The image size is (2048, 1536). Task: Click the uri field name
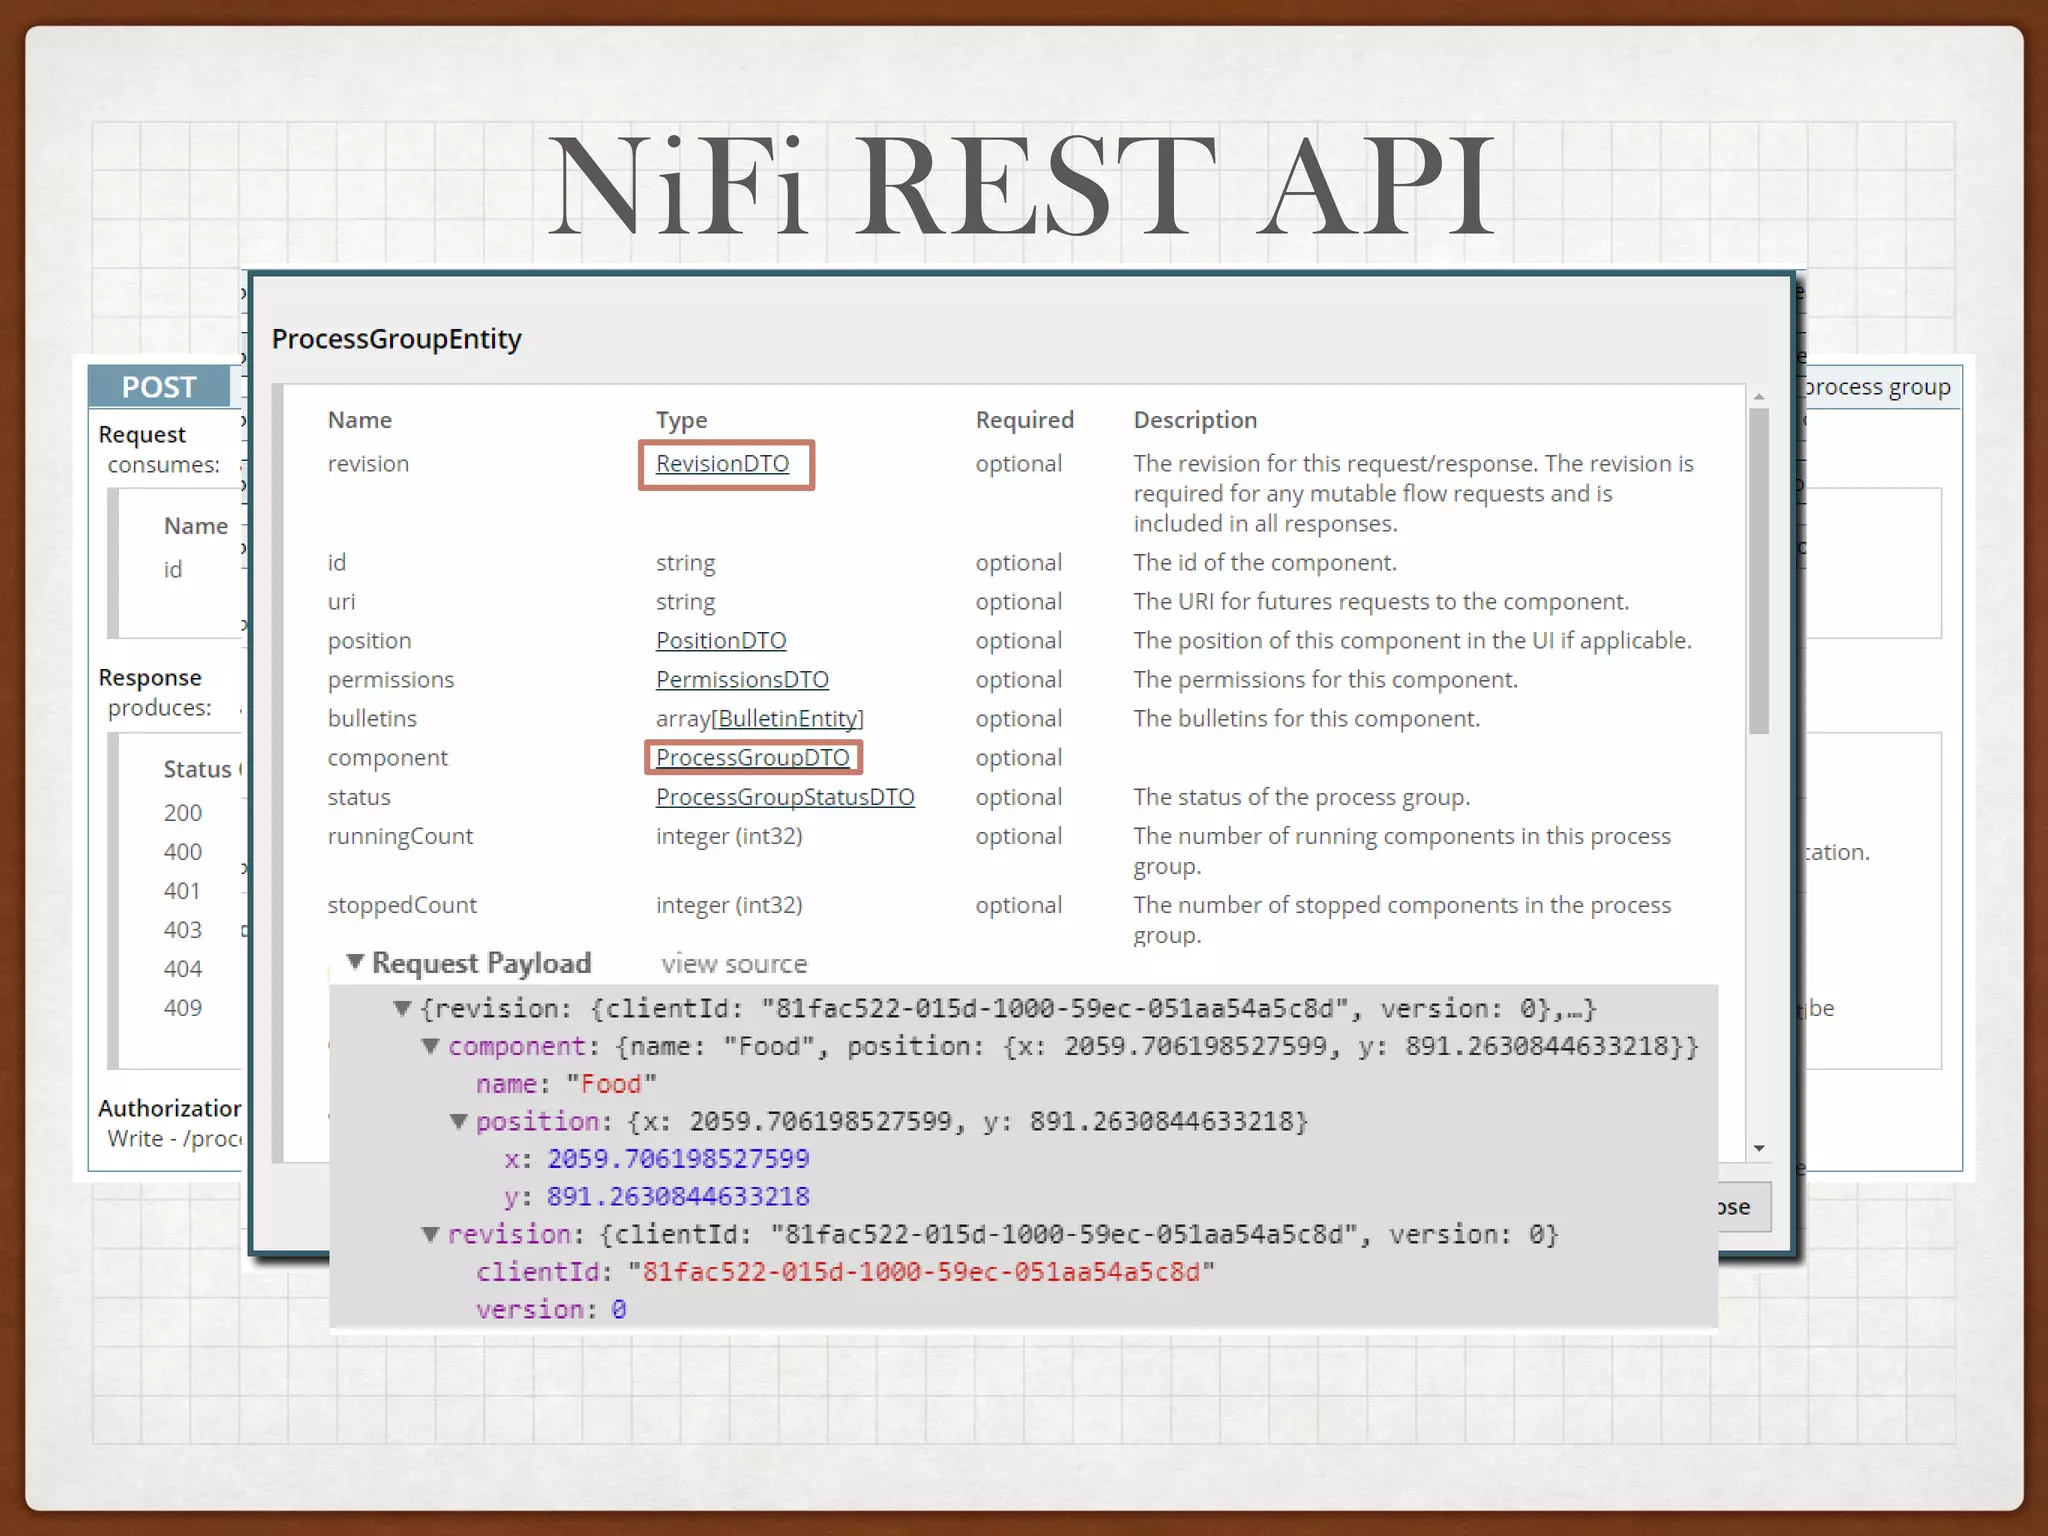(x=341, y=602)
